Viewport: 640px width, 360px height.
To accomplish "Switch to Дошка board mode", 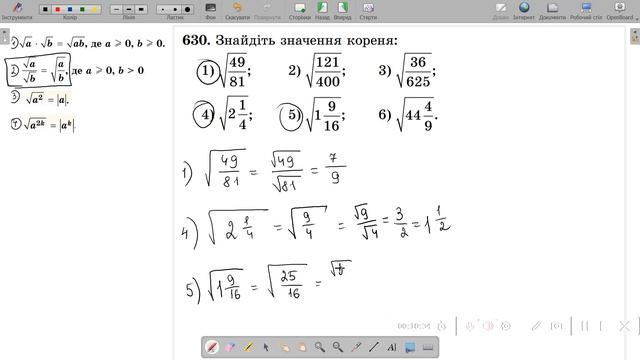I will [x=500, y=11].
